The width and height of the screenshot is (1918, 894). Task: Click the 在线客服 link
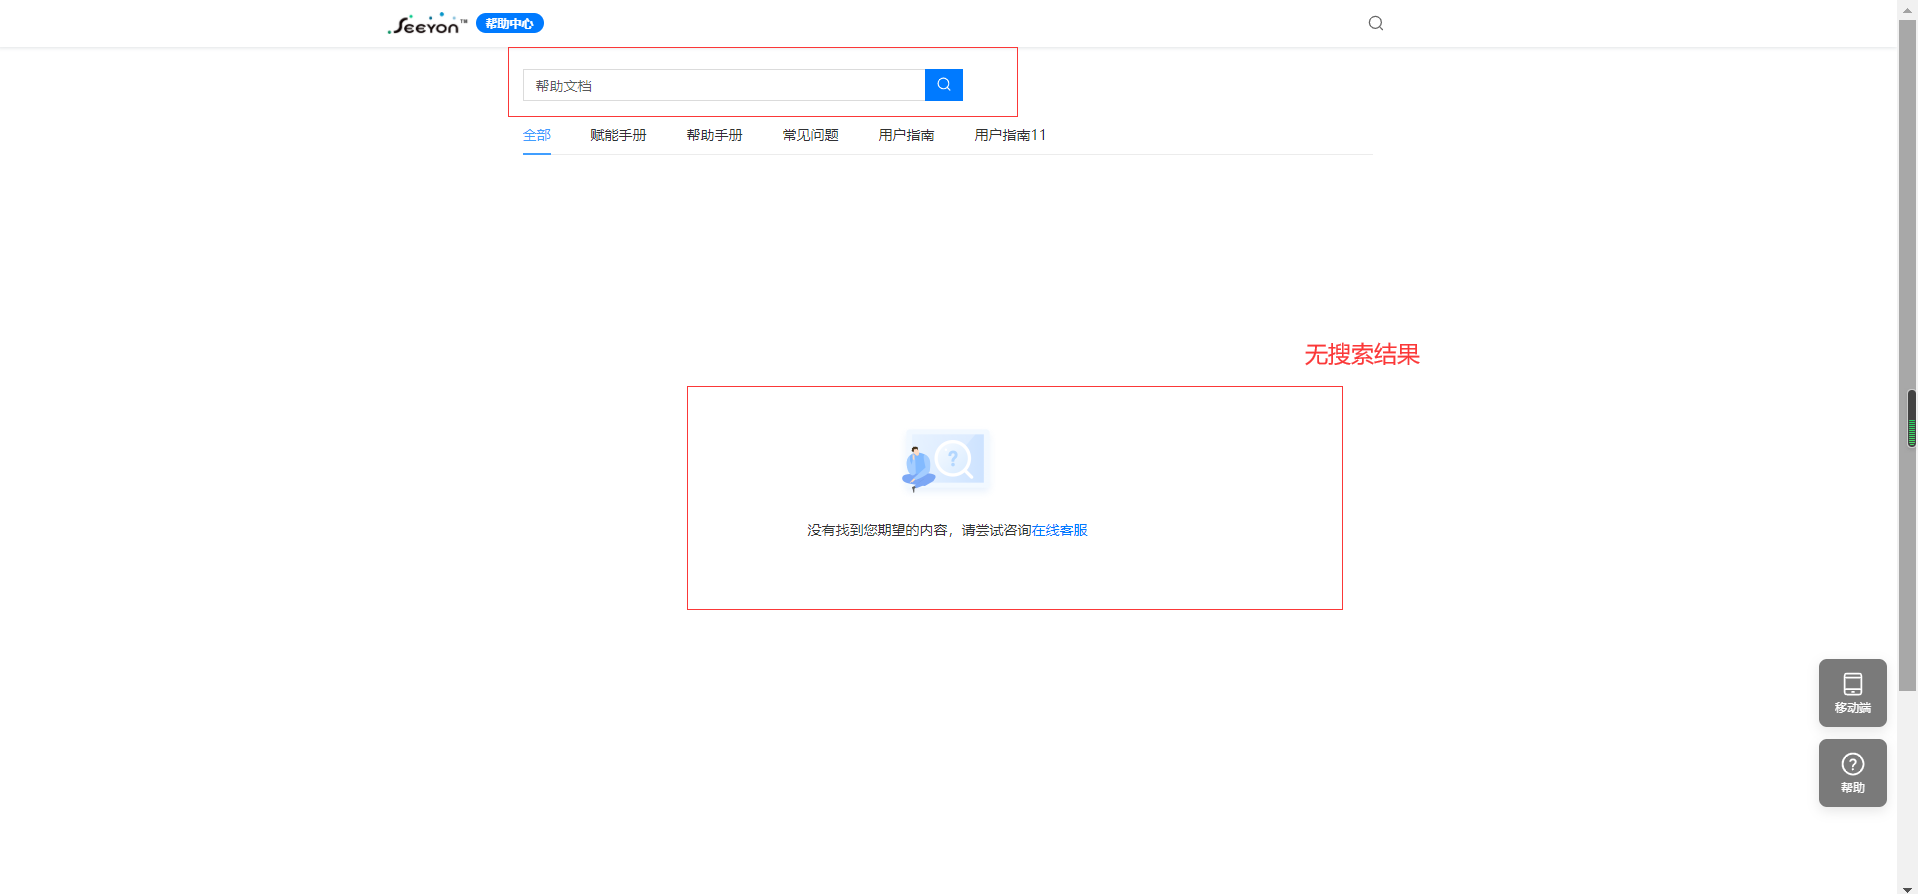[x=1059, y=530]
